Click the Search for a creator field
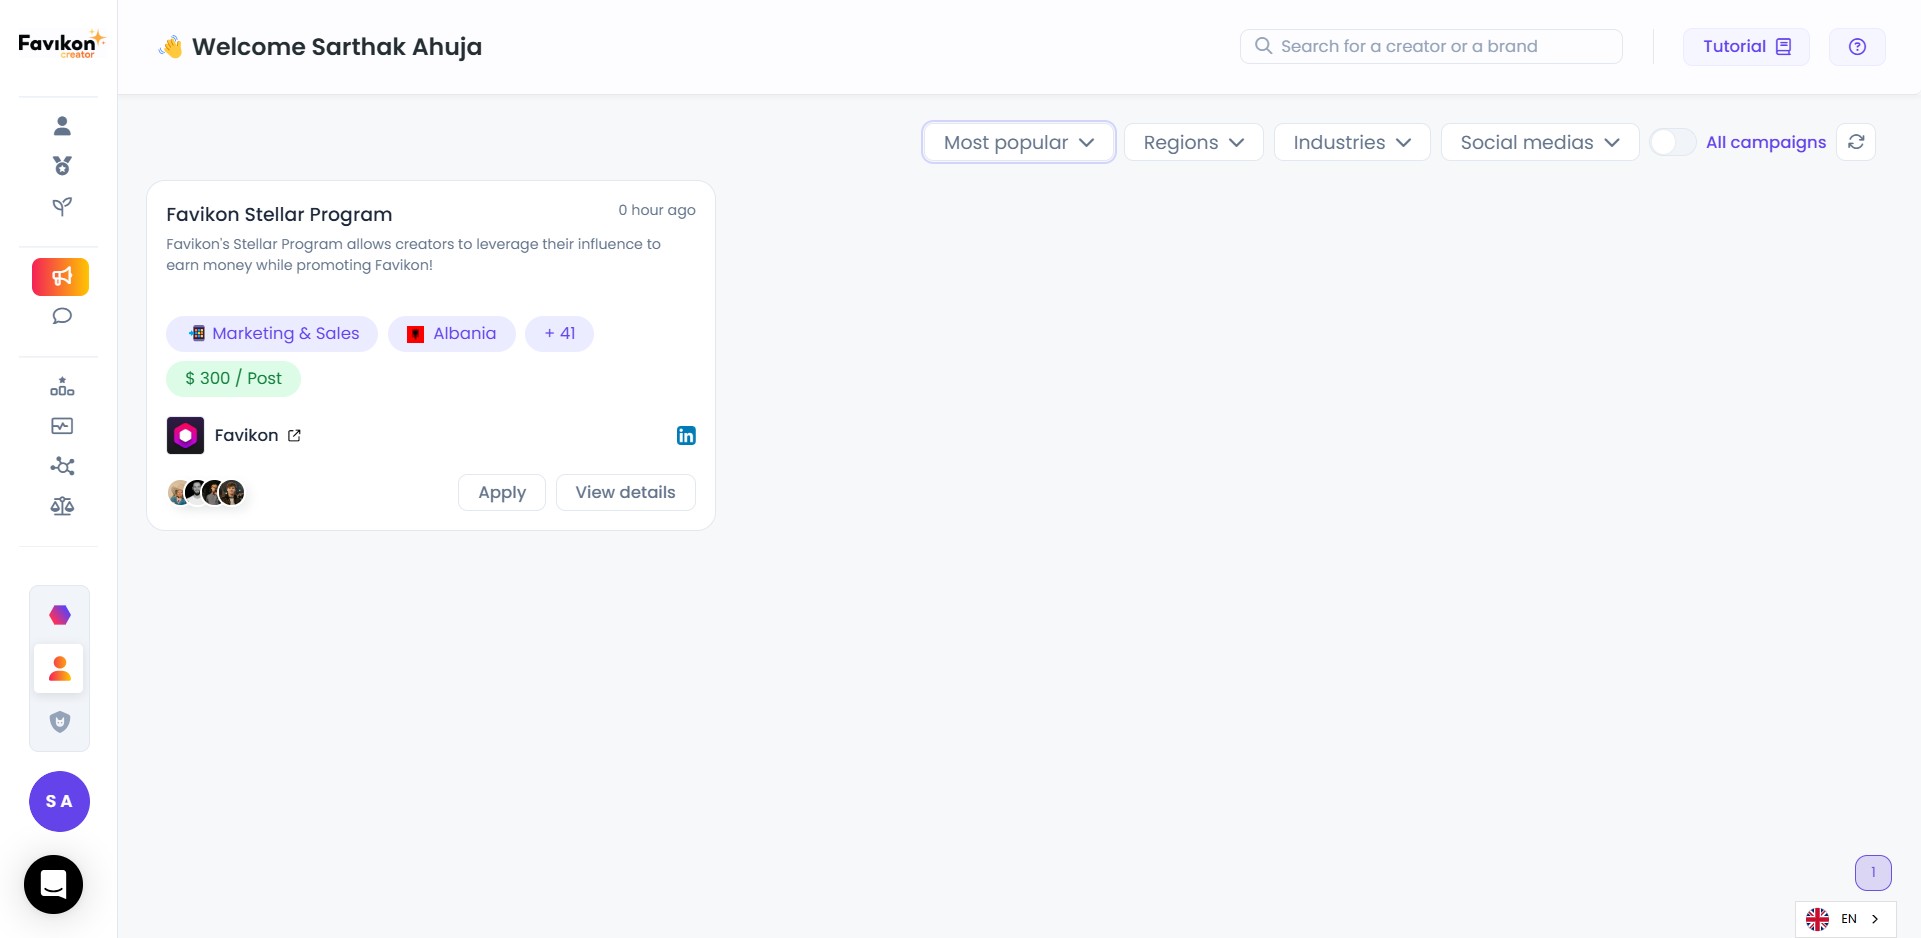 tap(1431, 46)
